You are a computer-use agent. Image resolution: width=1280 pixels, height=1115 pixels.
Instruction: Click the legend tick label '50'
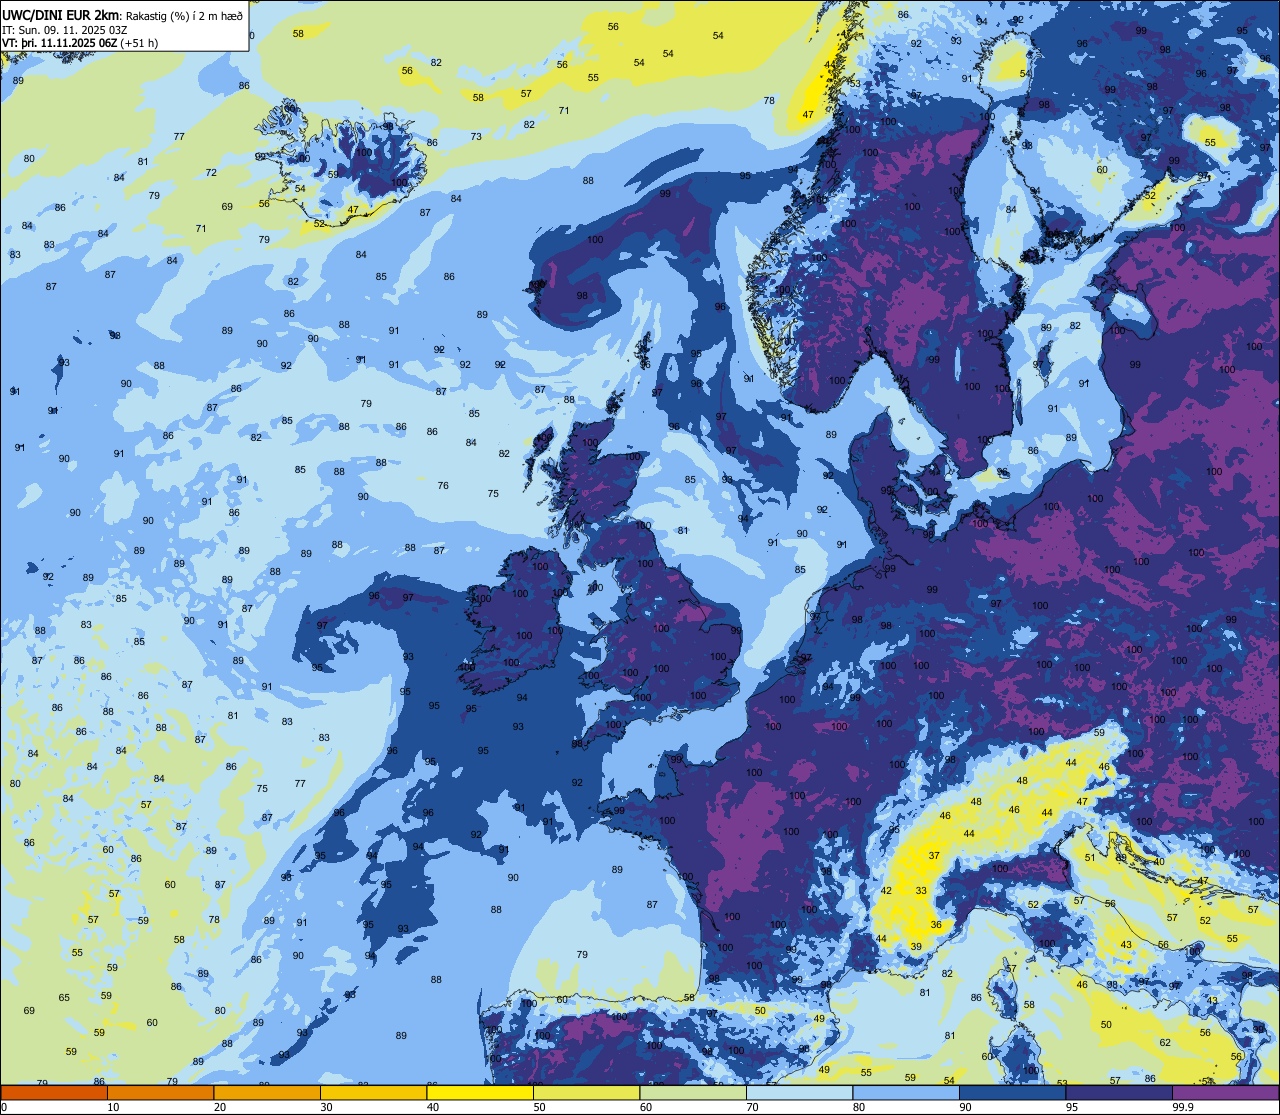pyautogui.click(x=539, y=1107)
